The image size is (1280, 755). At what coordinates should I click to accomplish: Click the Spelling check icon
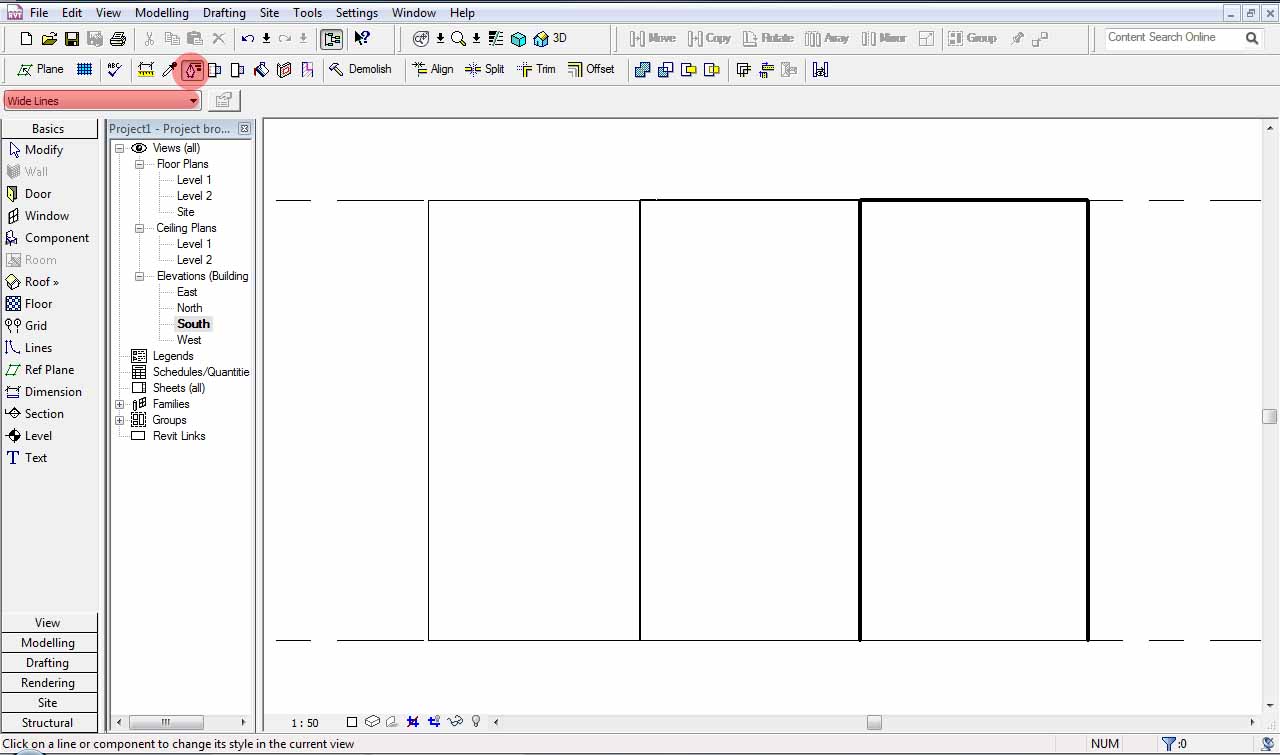click(115, 70)
